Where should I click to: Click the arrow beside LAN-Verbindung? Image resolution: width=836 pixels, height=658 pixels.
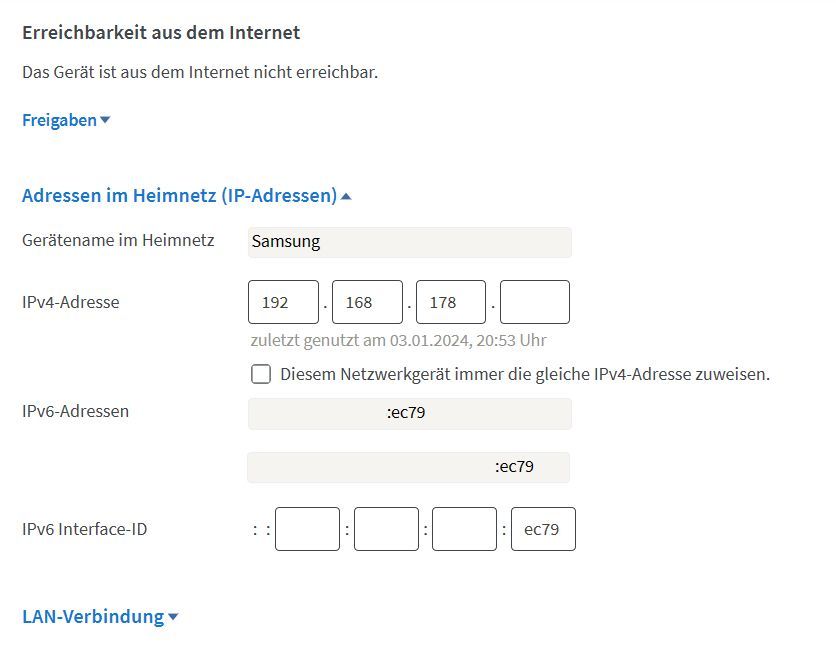tap(172, 617)
